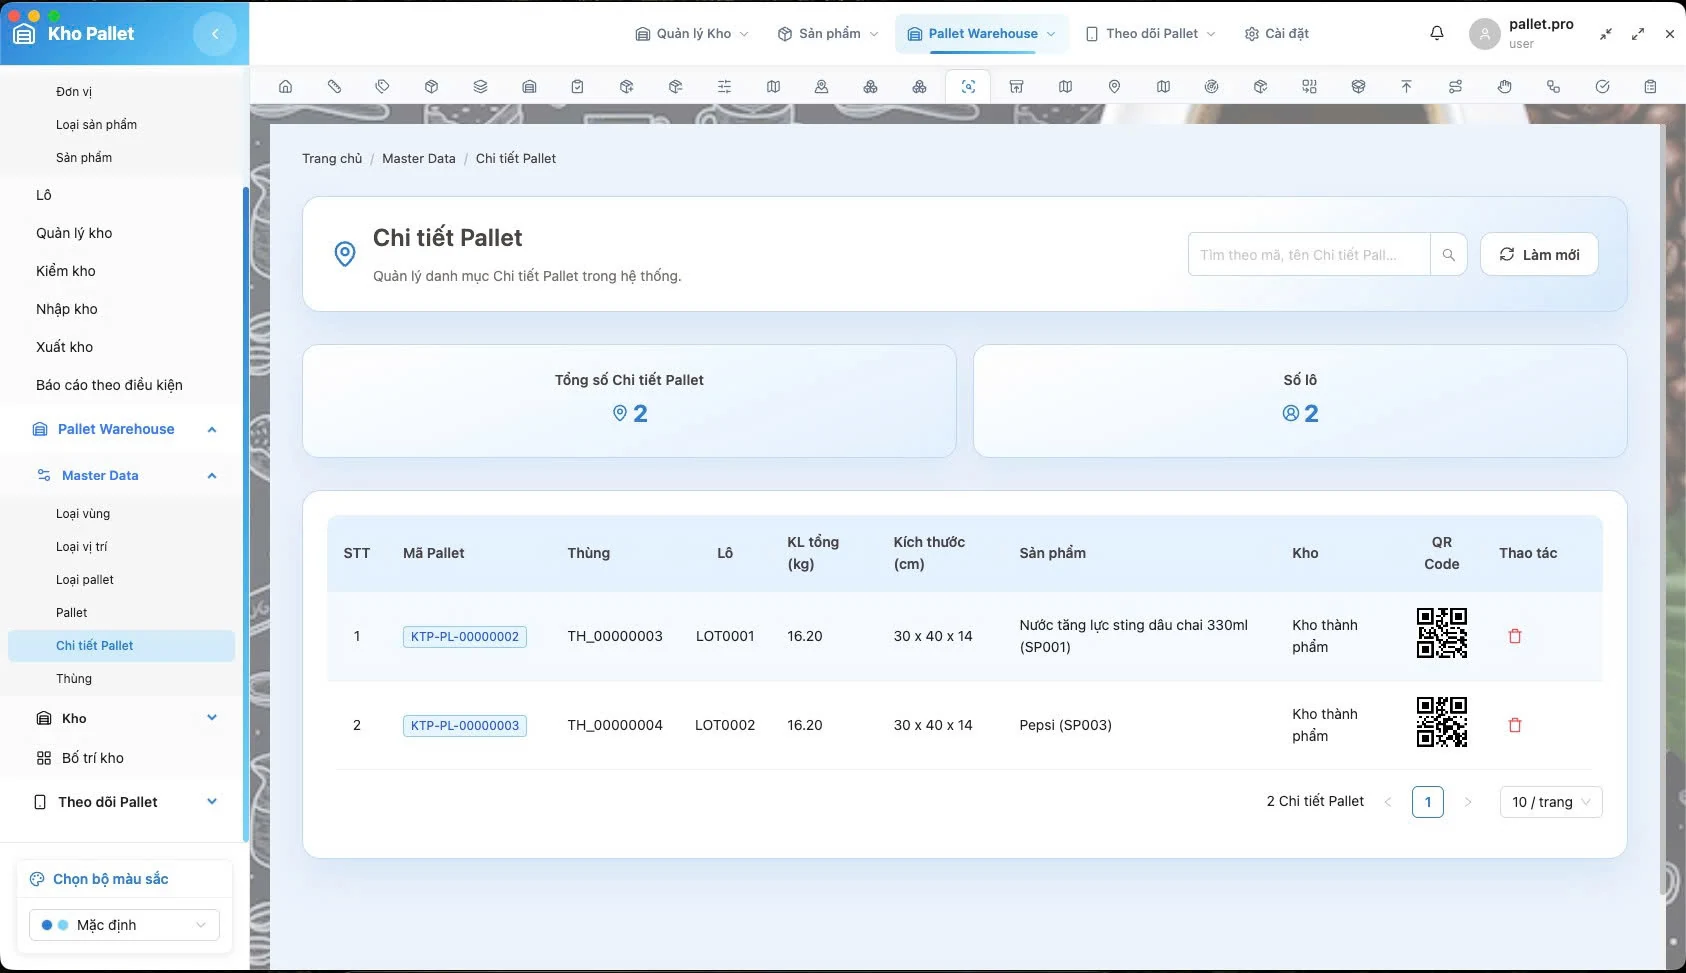Open the Cài đặt settings menu

tap(1276, 33)
